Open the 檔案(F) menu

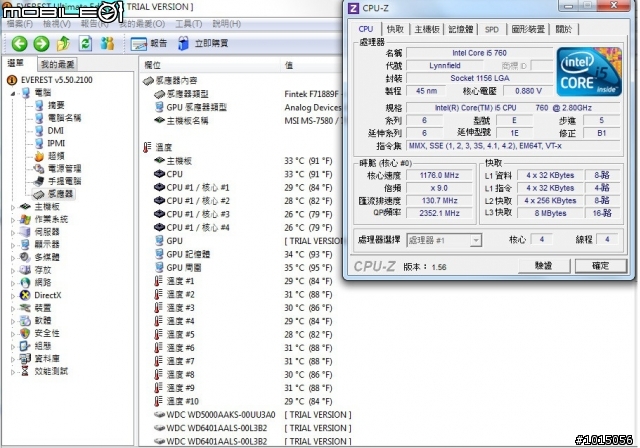tap(20, 24)
